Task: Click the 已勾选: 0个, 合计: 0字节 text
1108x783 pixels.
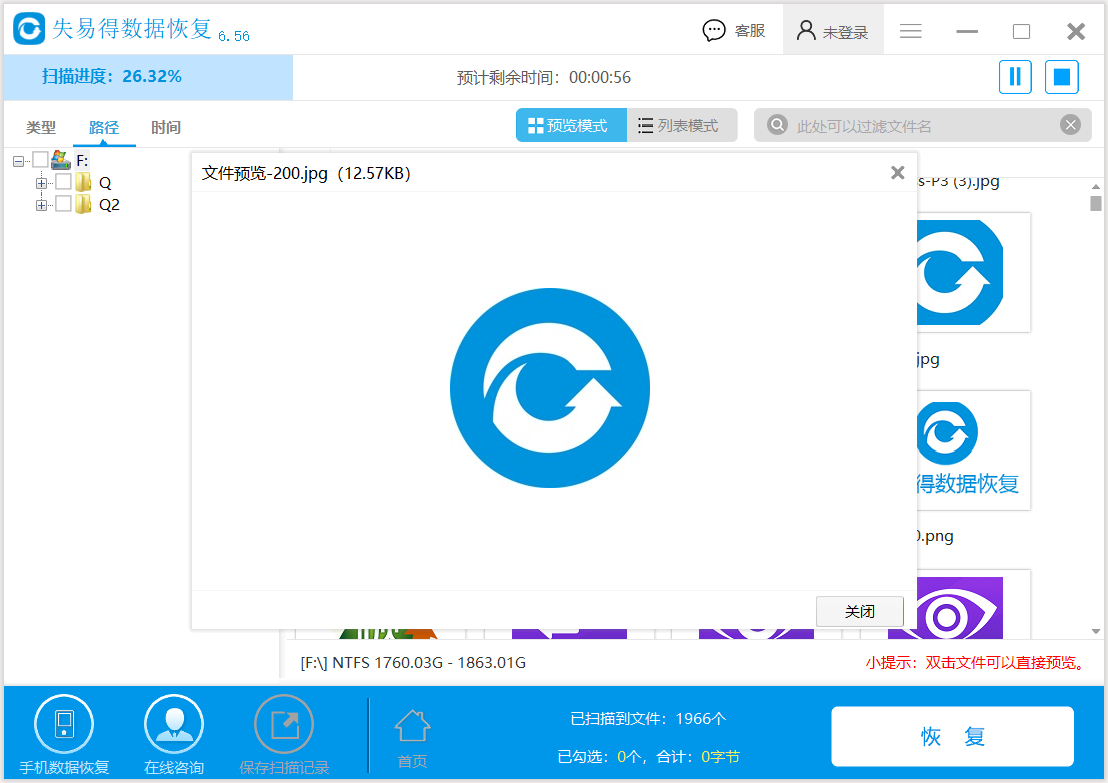Action: (x=648, y=757)
